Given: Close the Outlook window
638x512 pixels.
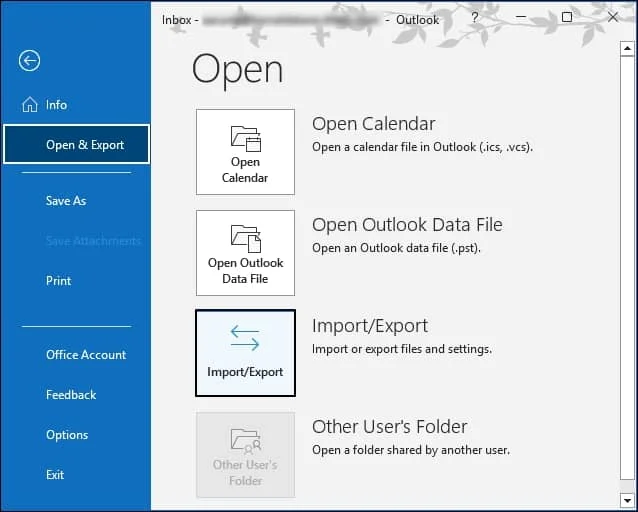Looking at the screenshot, I should (x=613, y=17).
